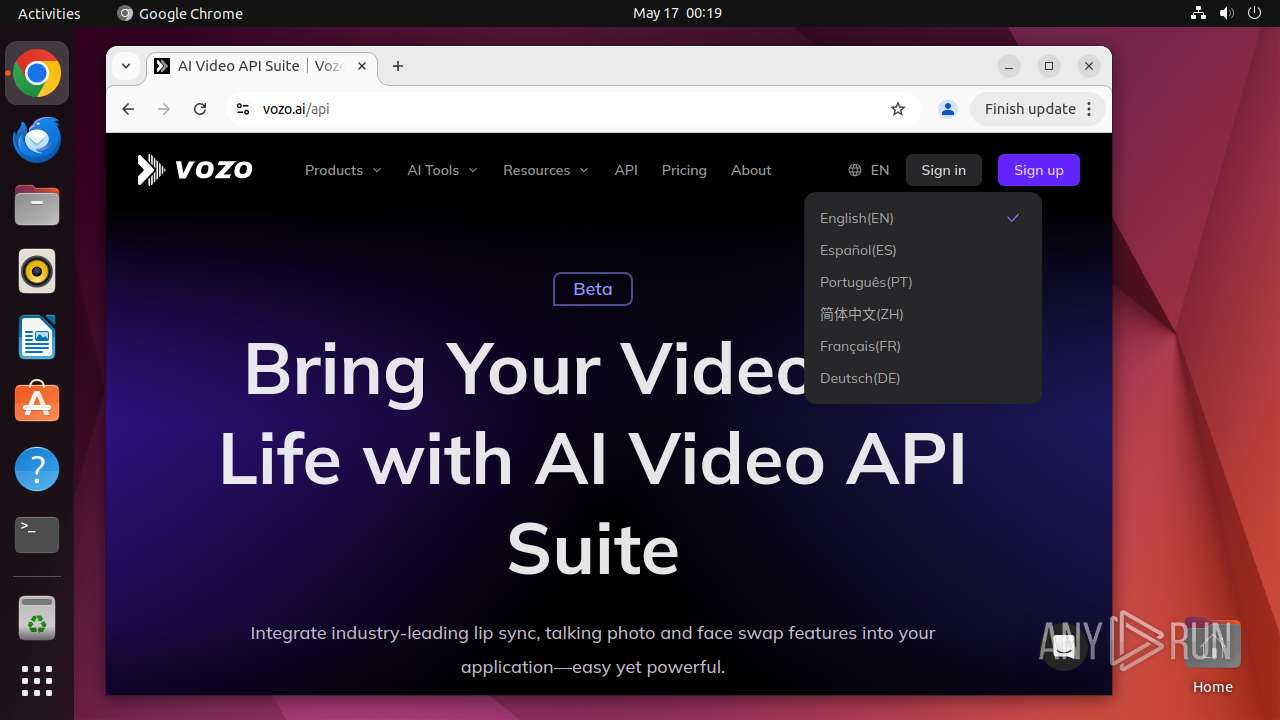Select 简体中文(ZH) language
The image size is (1280, 720).
click(x=922, y=314)
